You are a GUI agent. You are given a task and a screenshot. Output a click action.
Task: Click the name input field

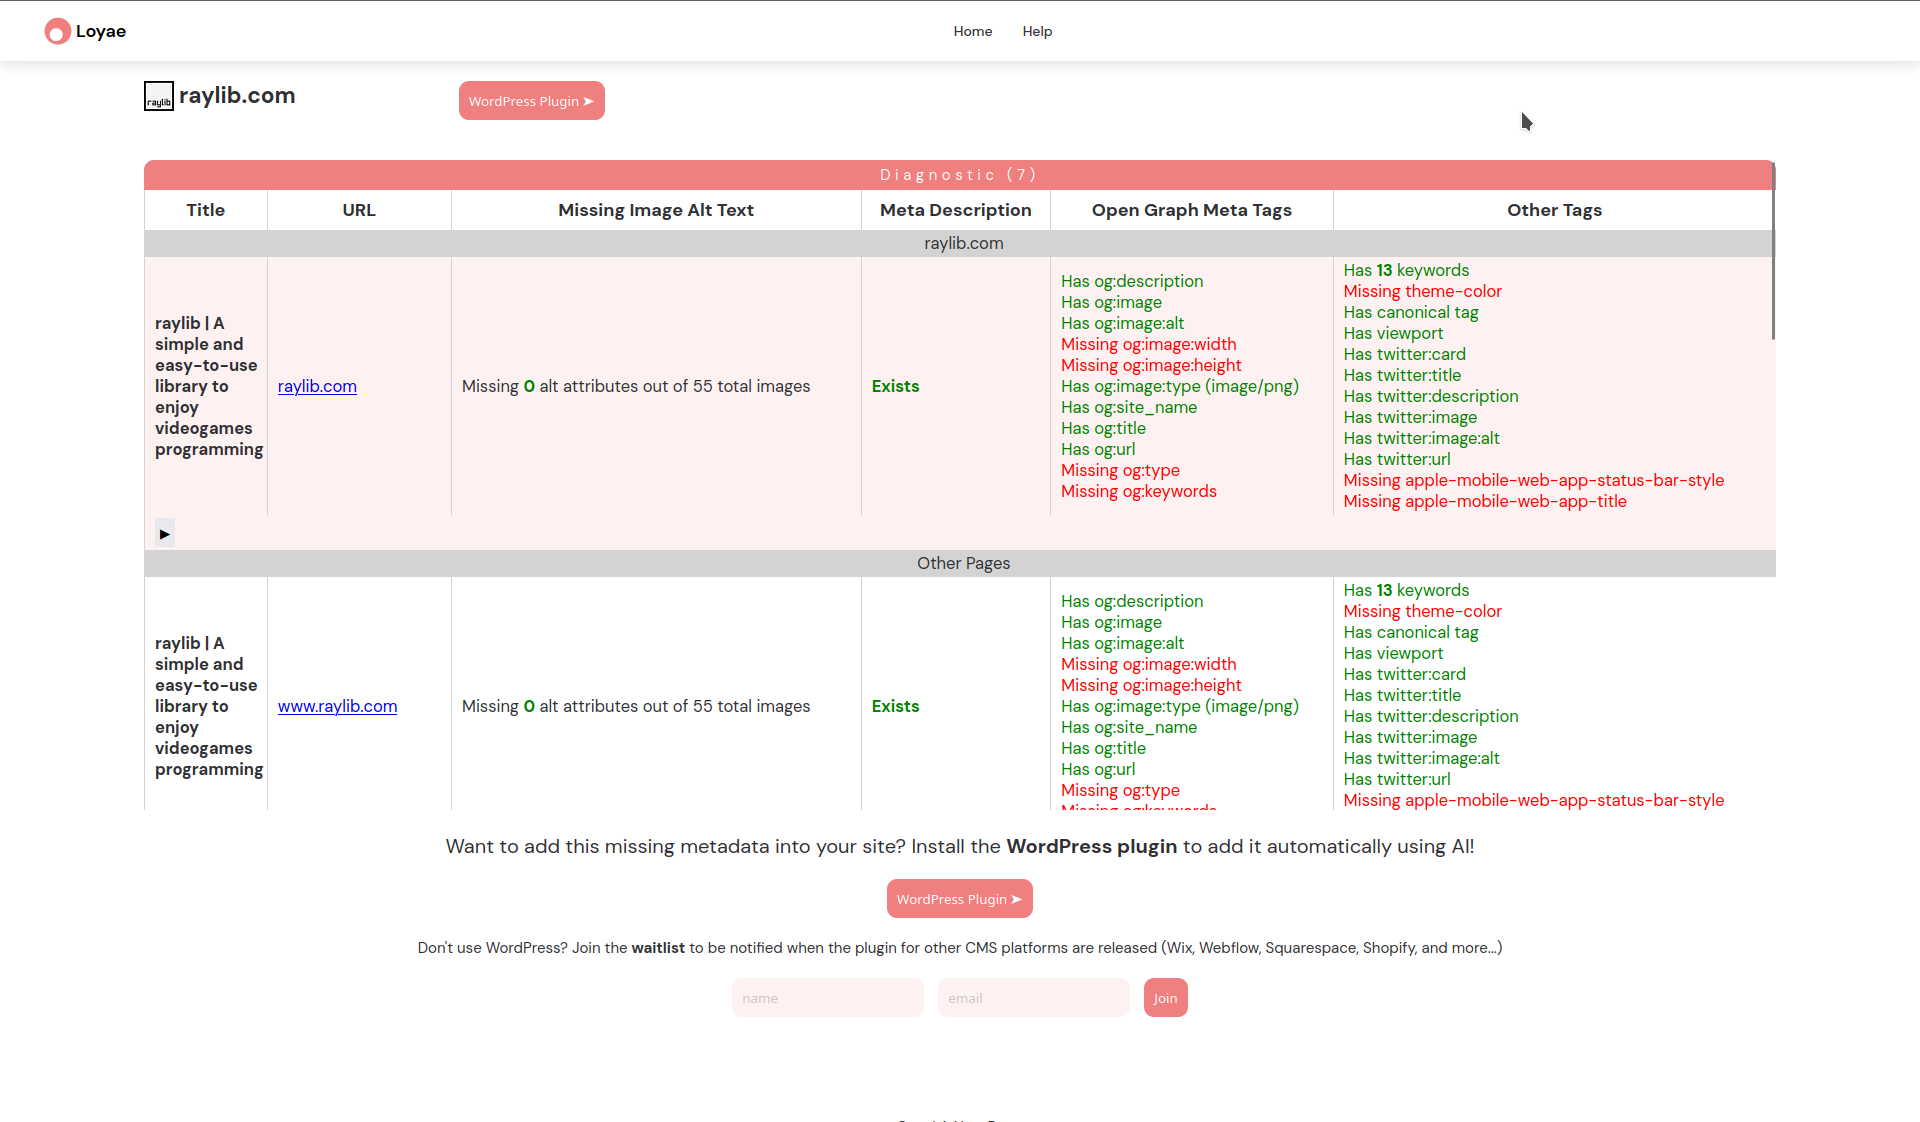click(828, 998)
